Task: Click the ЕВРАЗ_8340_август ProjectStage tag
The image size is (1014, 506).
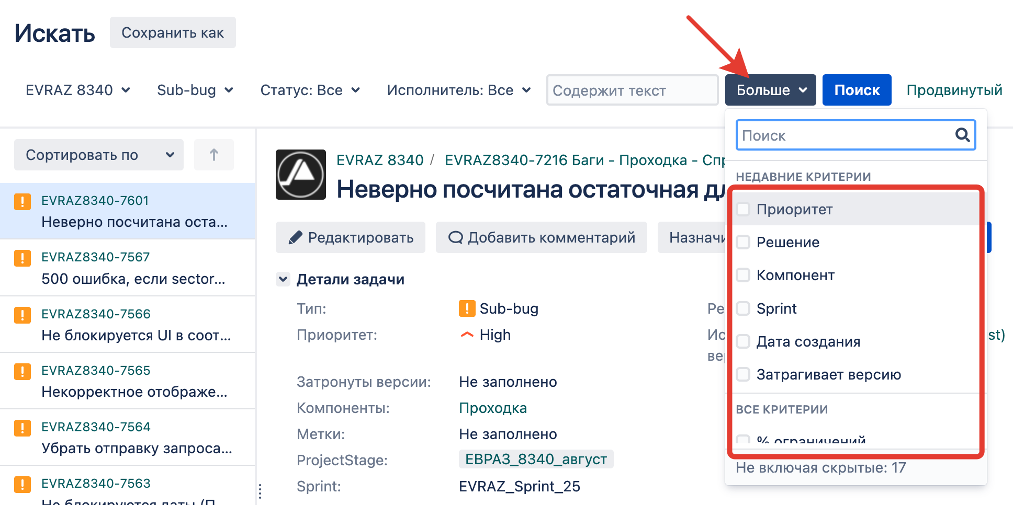Action: [536, 459]
